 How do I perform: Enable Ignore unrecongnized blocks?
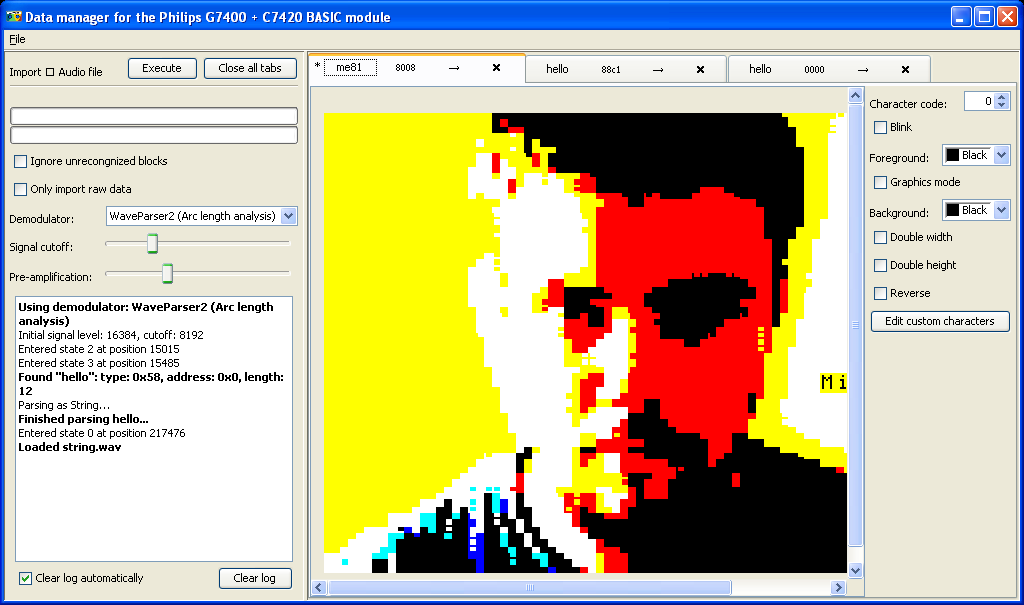21,161
